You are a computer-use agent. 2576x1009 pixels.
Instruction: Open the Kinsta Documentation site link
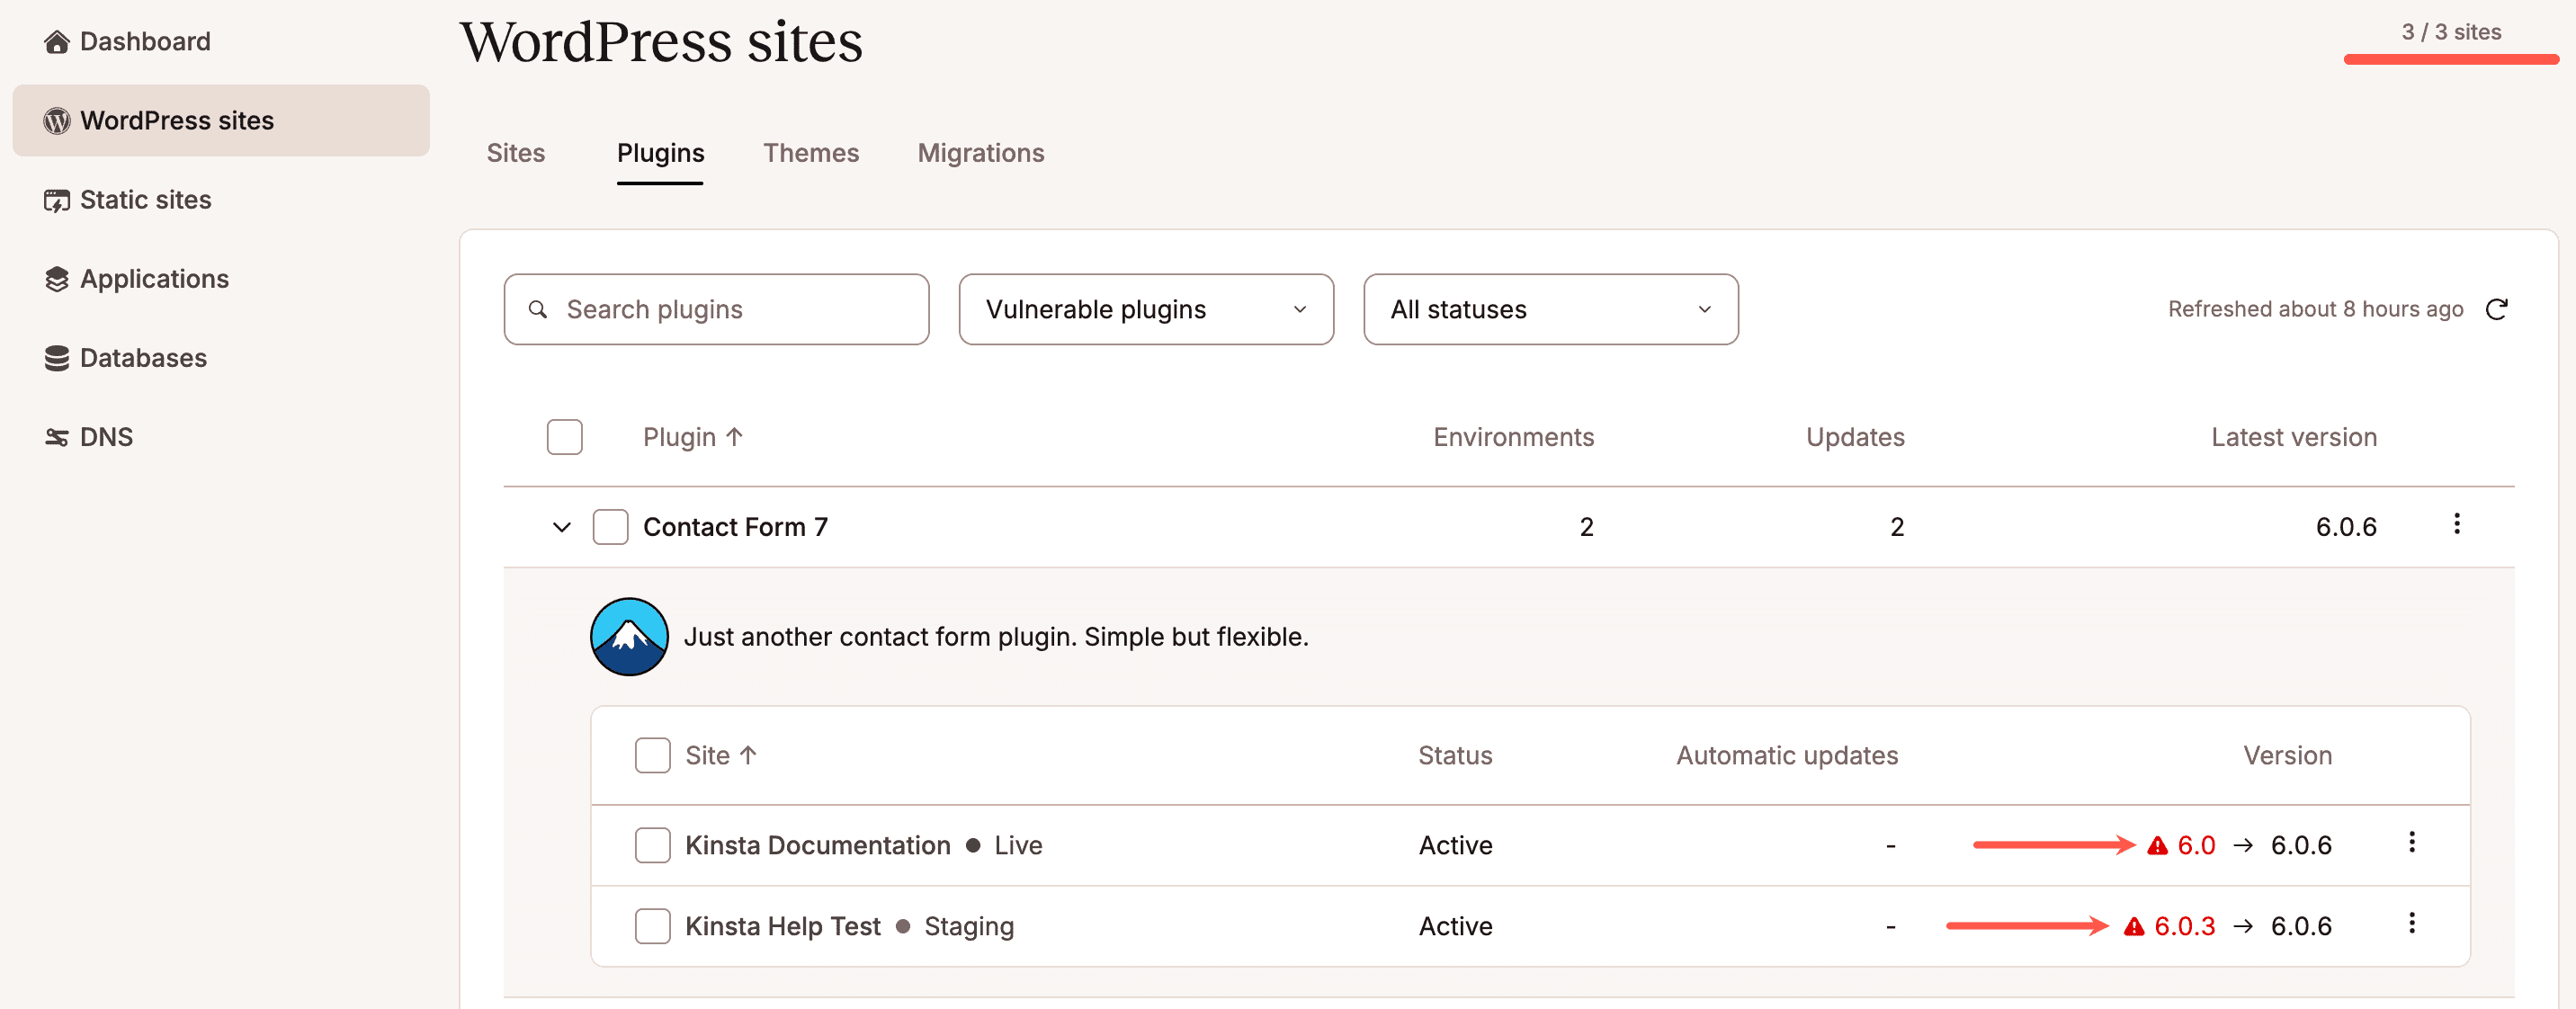click(x=817, y=845)
